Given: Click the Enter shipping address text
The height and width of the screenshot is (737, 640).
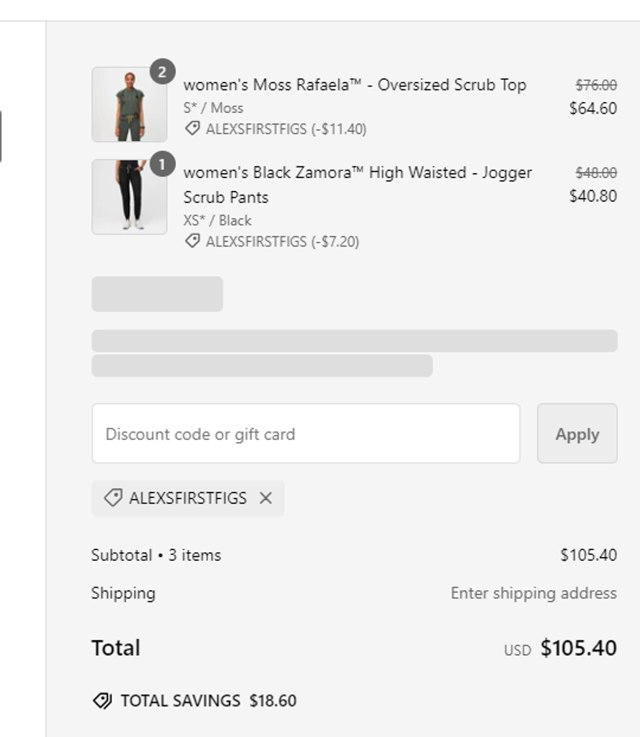Looking at the screenshot, I should pyautogui.click(x=533, y=593).
